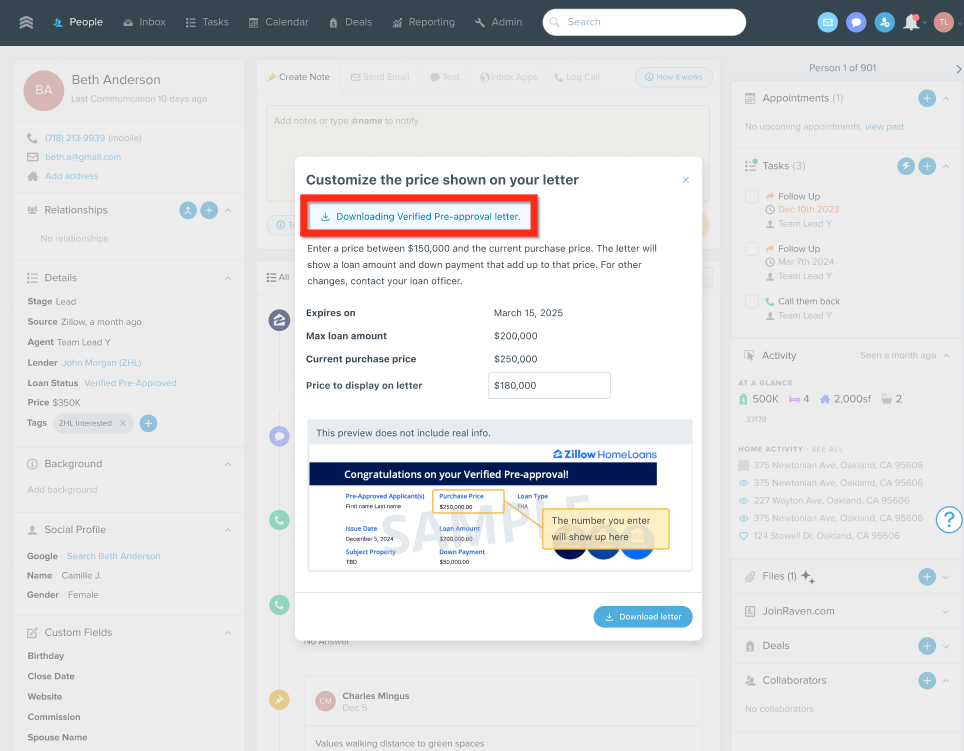The width and height of the screenshot is (964, 751).
Task: Open the view past appointments link
Action: [x=884, y=127]
